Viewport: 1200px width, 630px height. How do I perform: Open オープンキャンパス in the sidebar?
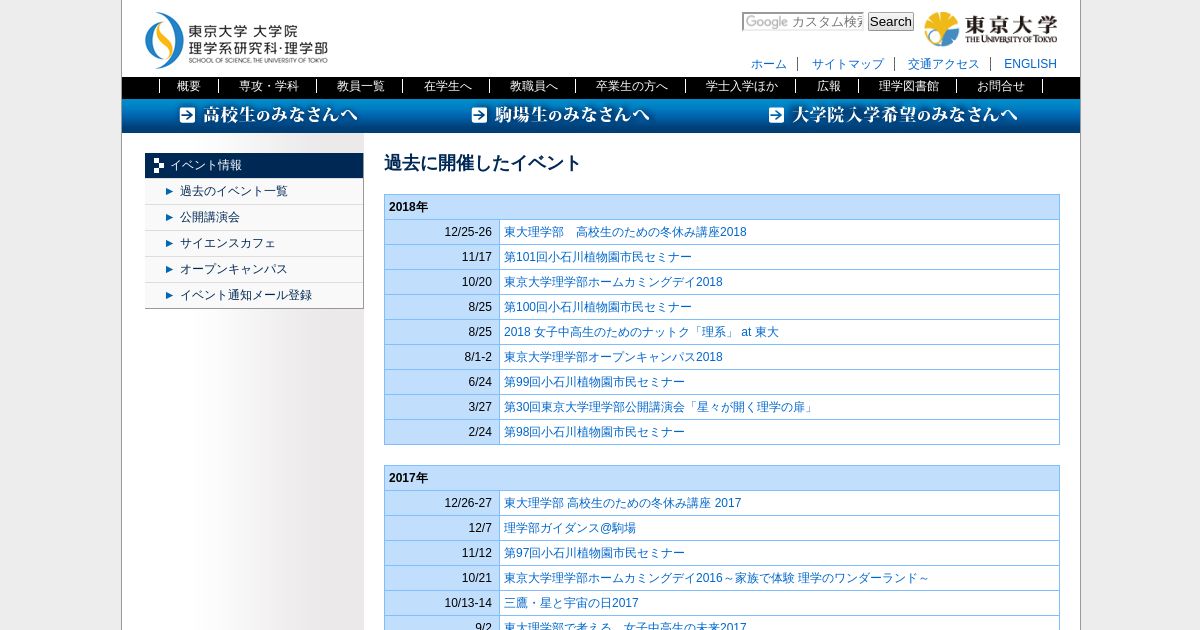[234, 269]
